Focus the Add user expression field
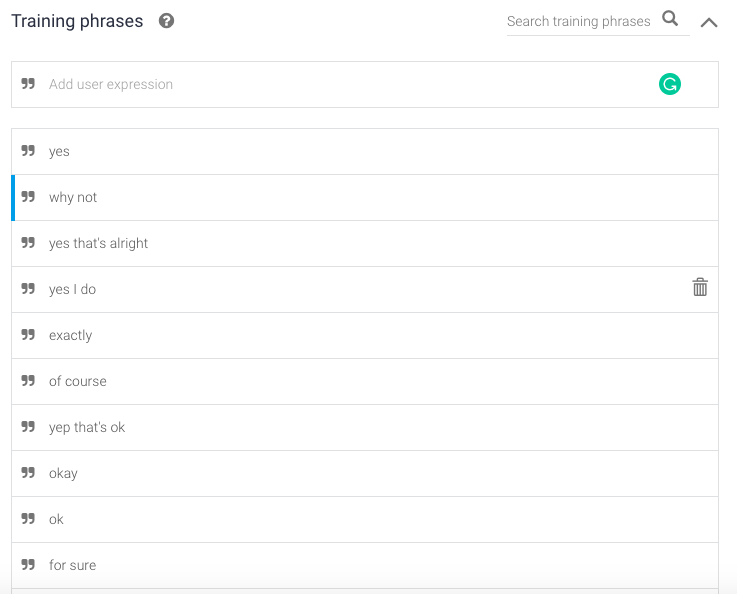The width and height of the screenshot is (737, 594). 365,84
